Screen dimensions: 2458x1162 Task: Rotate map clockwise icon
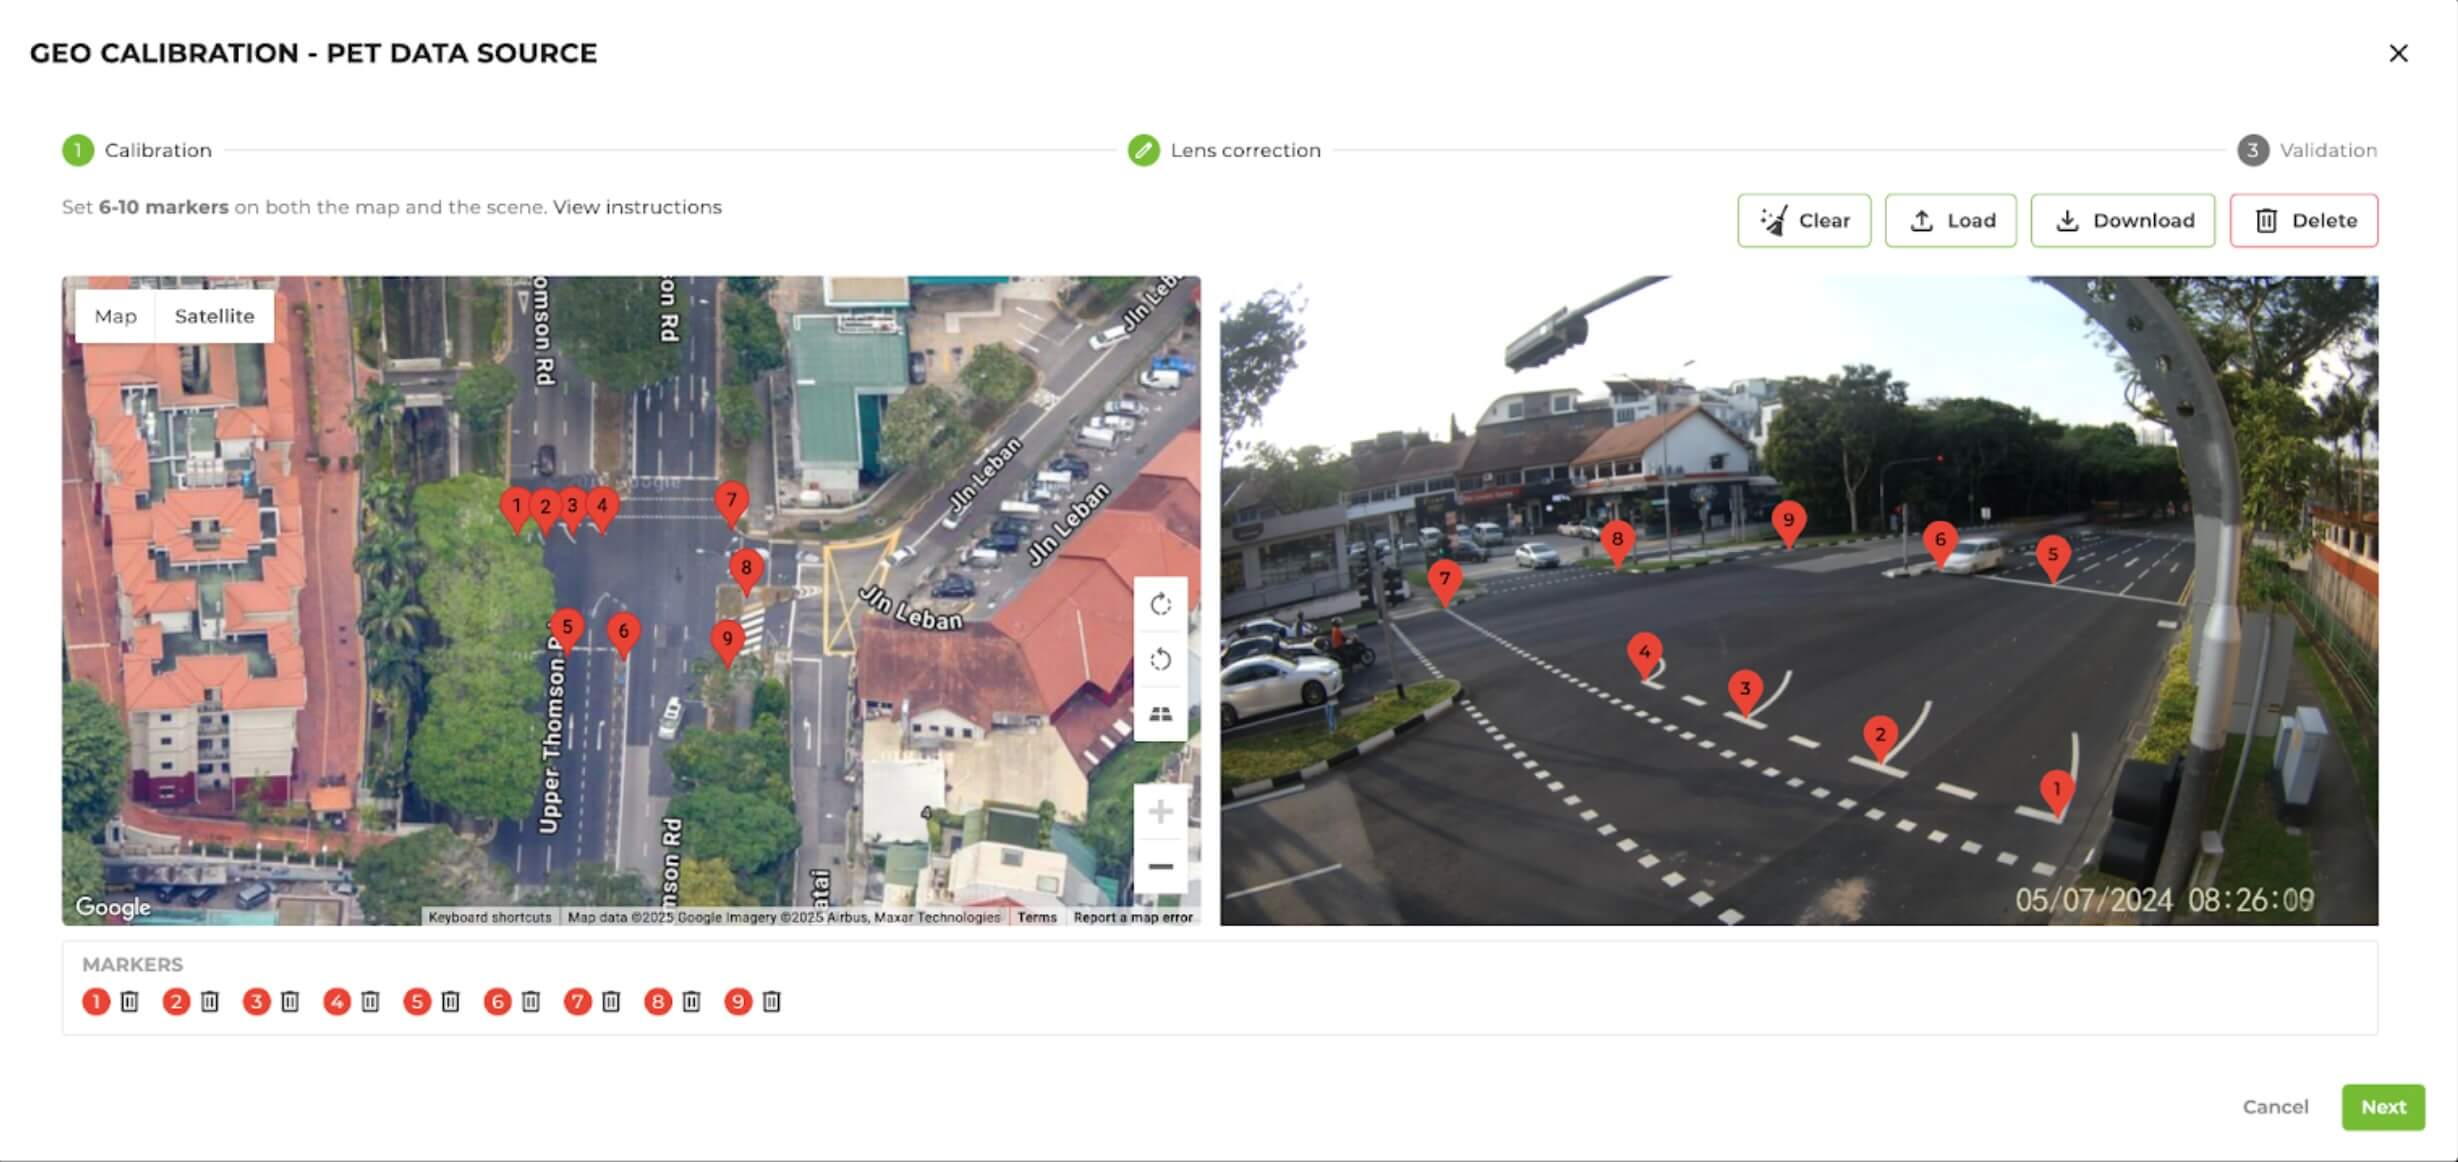coord(1160,604)
